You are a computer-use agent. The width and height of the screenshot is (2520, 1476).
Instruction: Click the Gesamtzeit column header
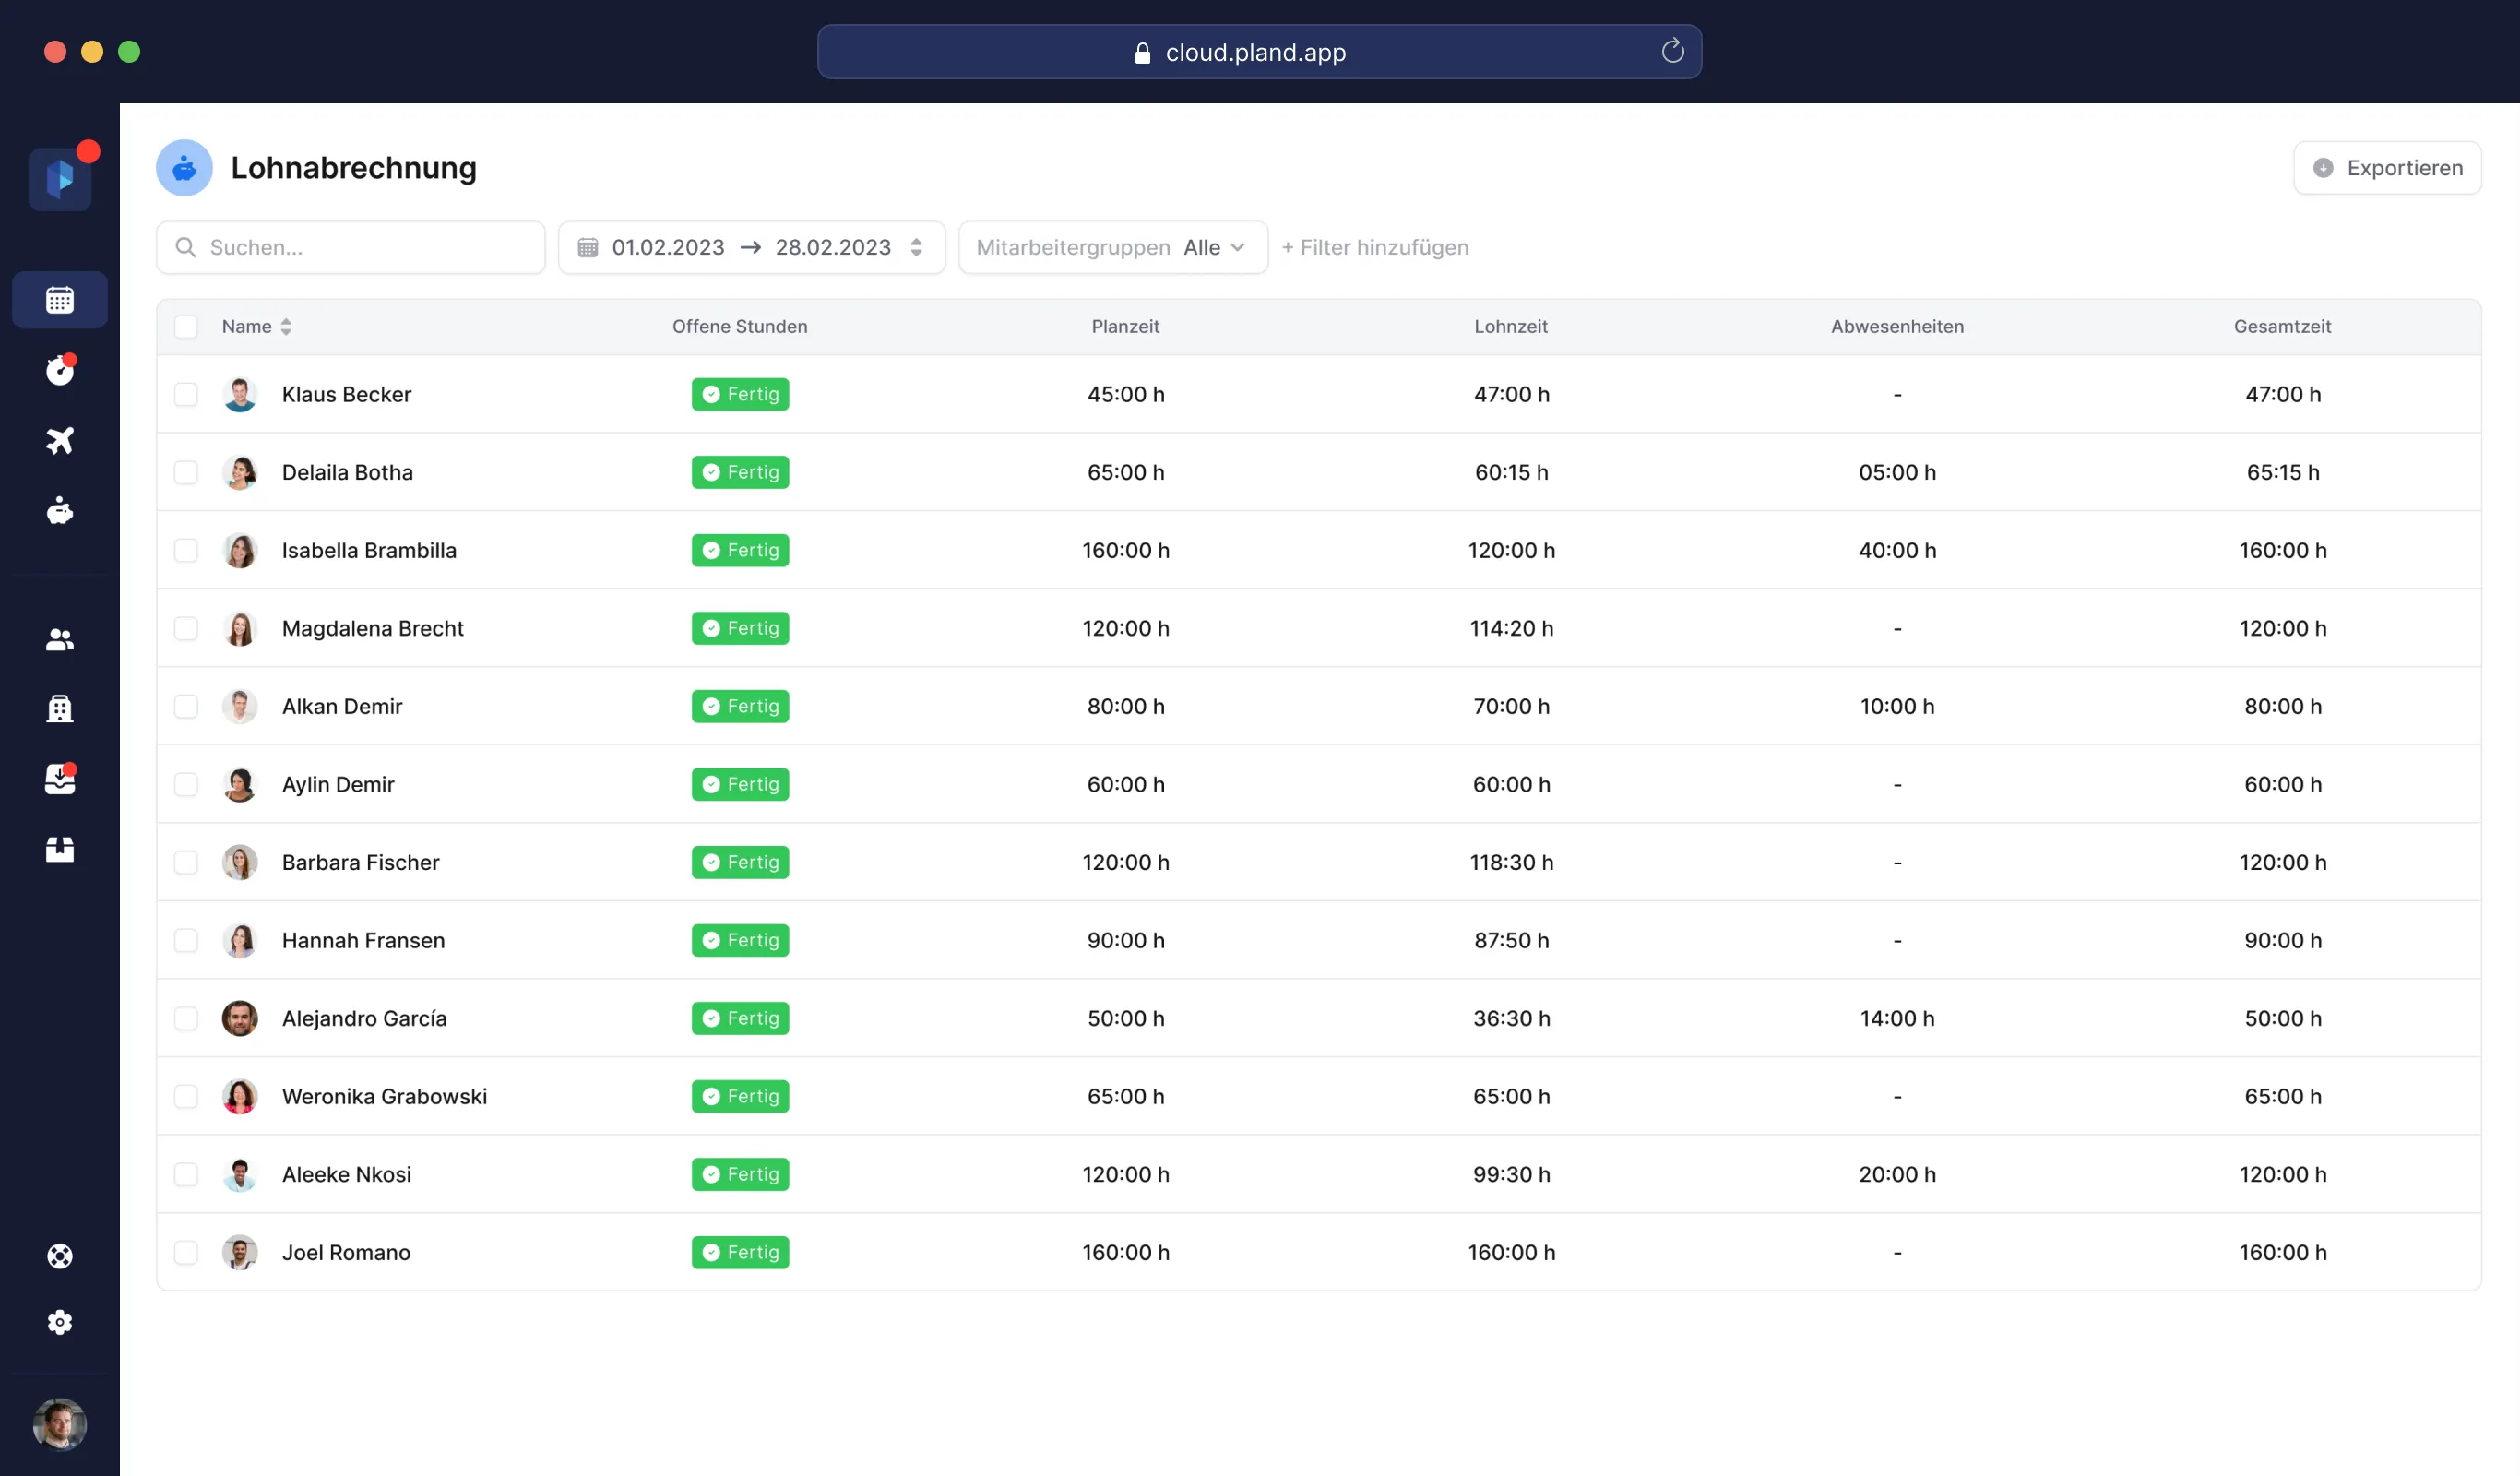pyautogui.click(x=2282, y=327)
